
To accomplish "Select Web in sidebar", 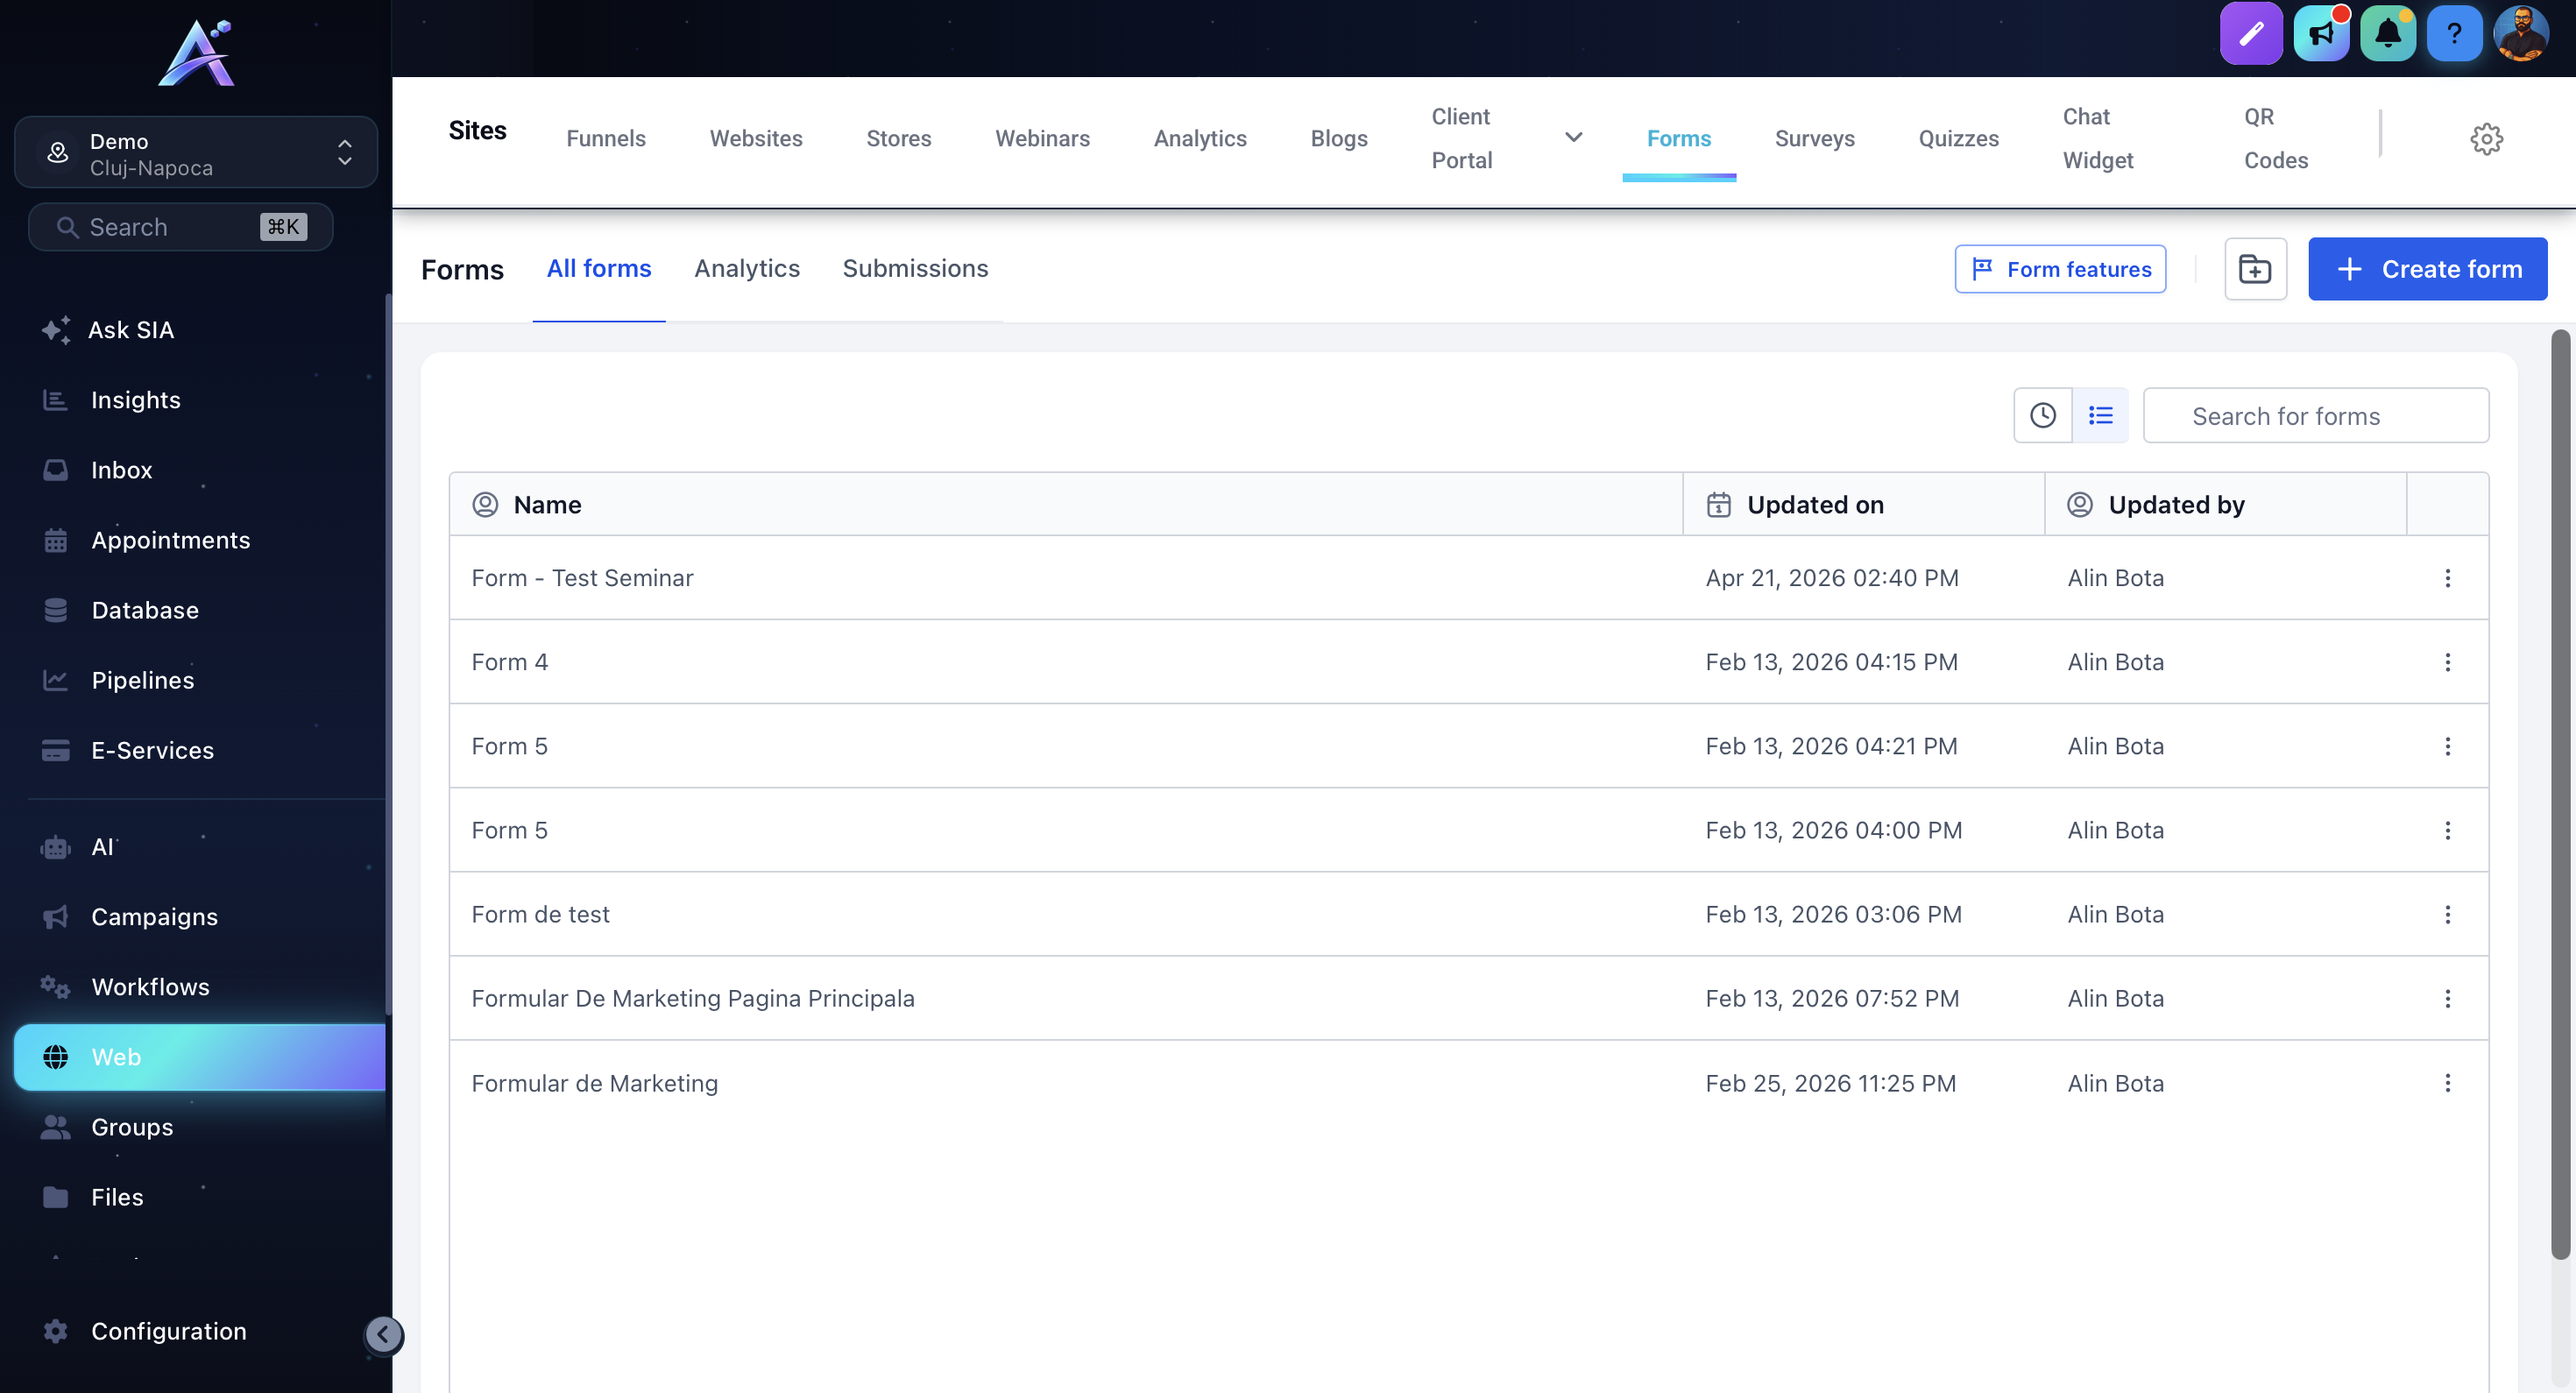I will [200, 1057].
